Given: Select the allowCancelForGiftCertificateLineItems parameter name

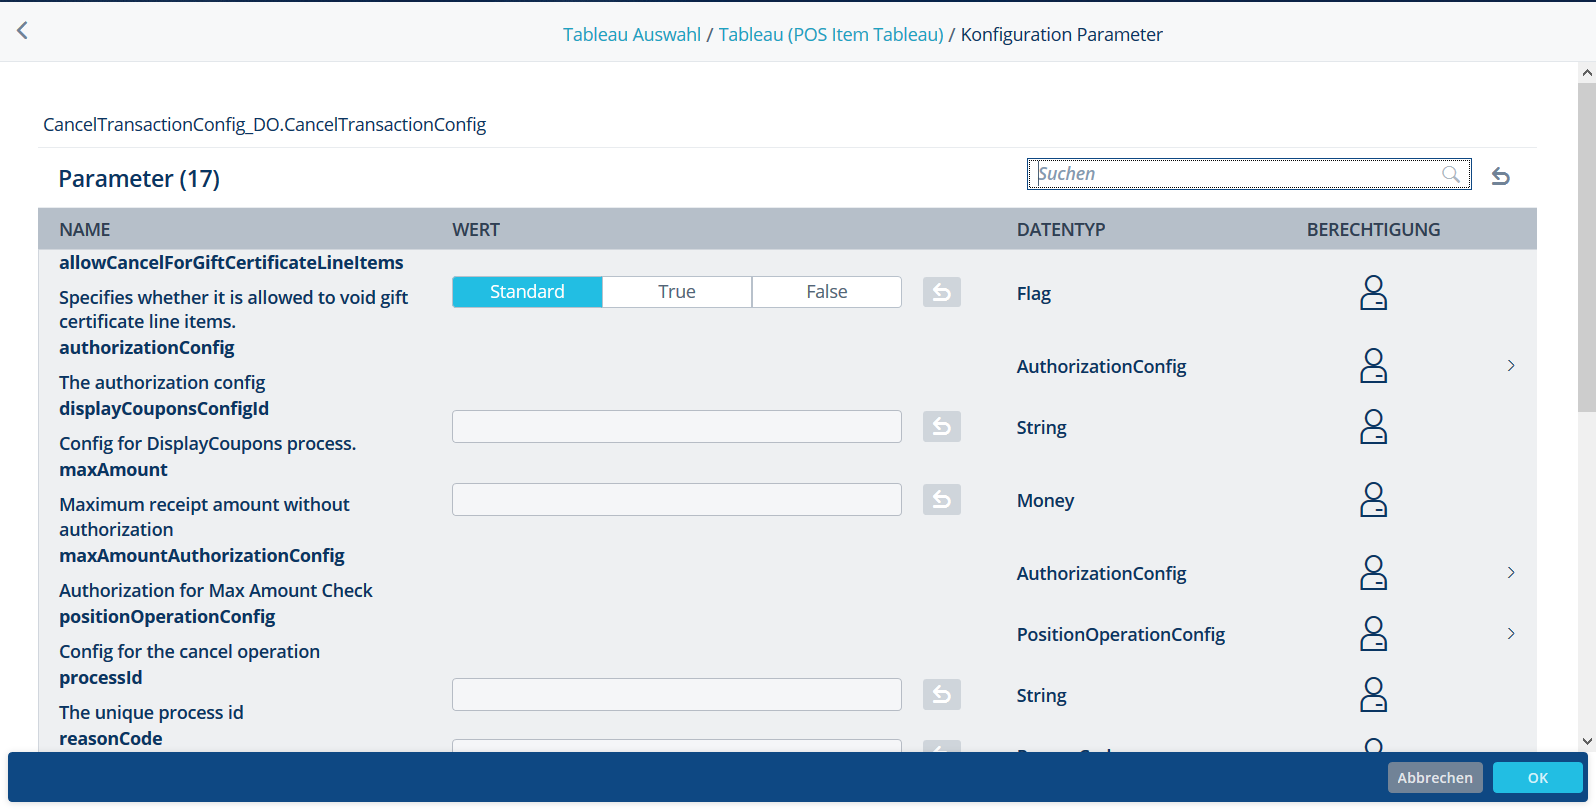Looking at the screenshot, I should (x=231, y=263).
